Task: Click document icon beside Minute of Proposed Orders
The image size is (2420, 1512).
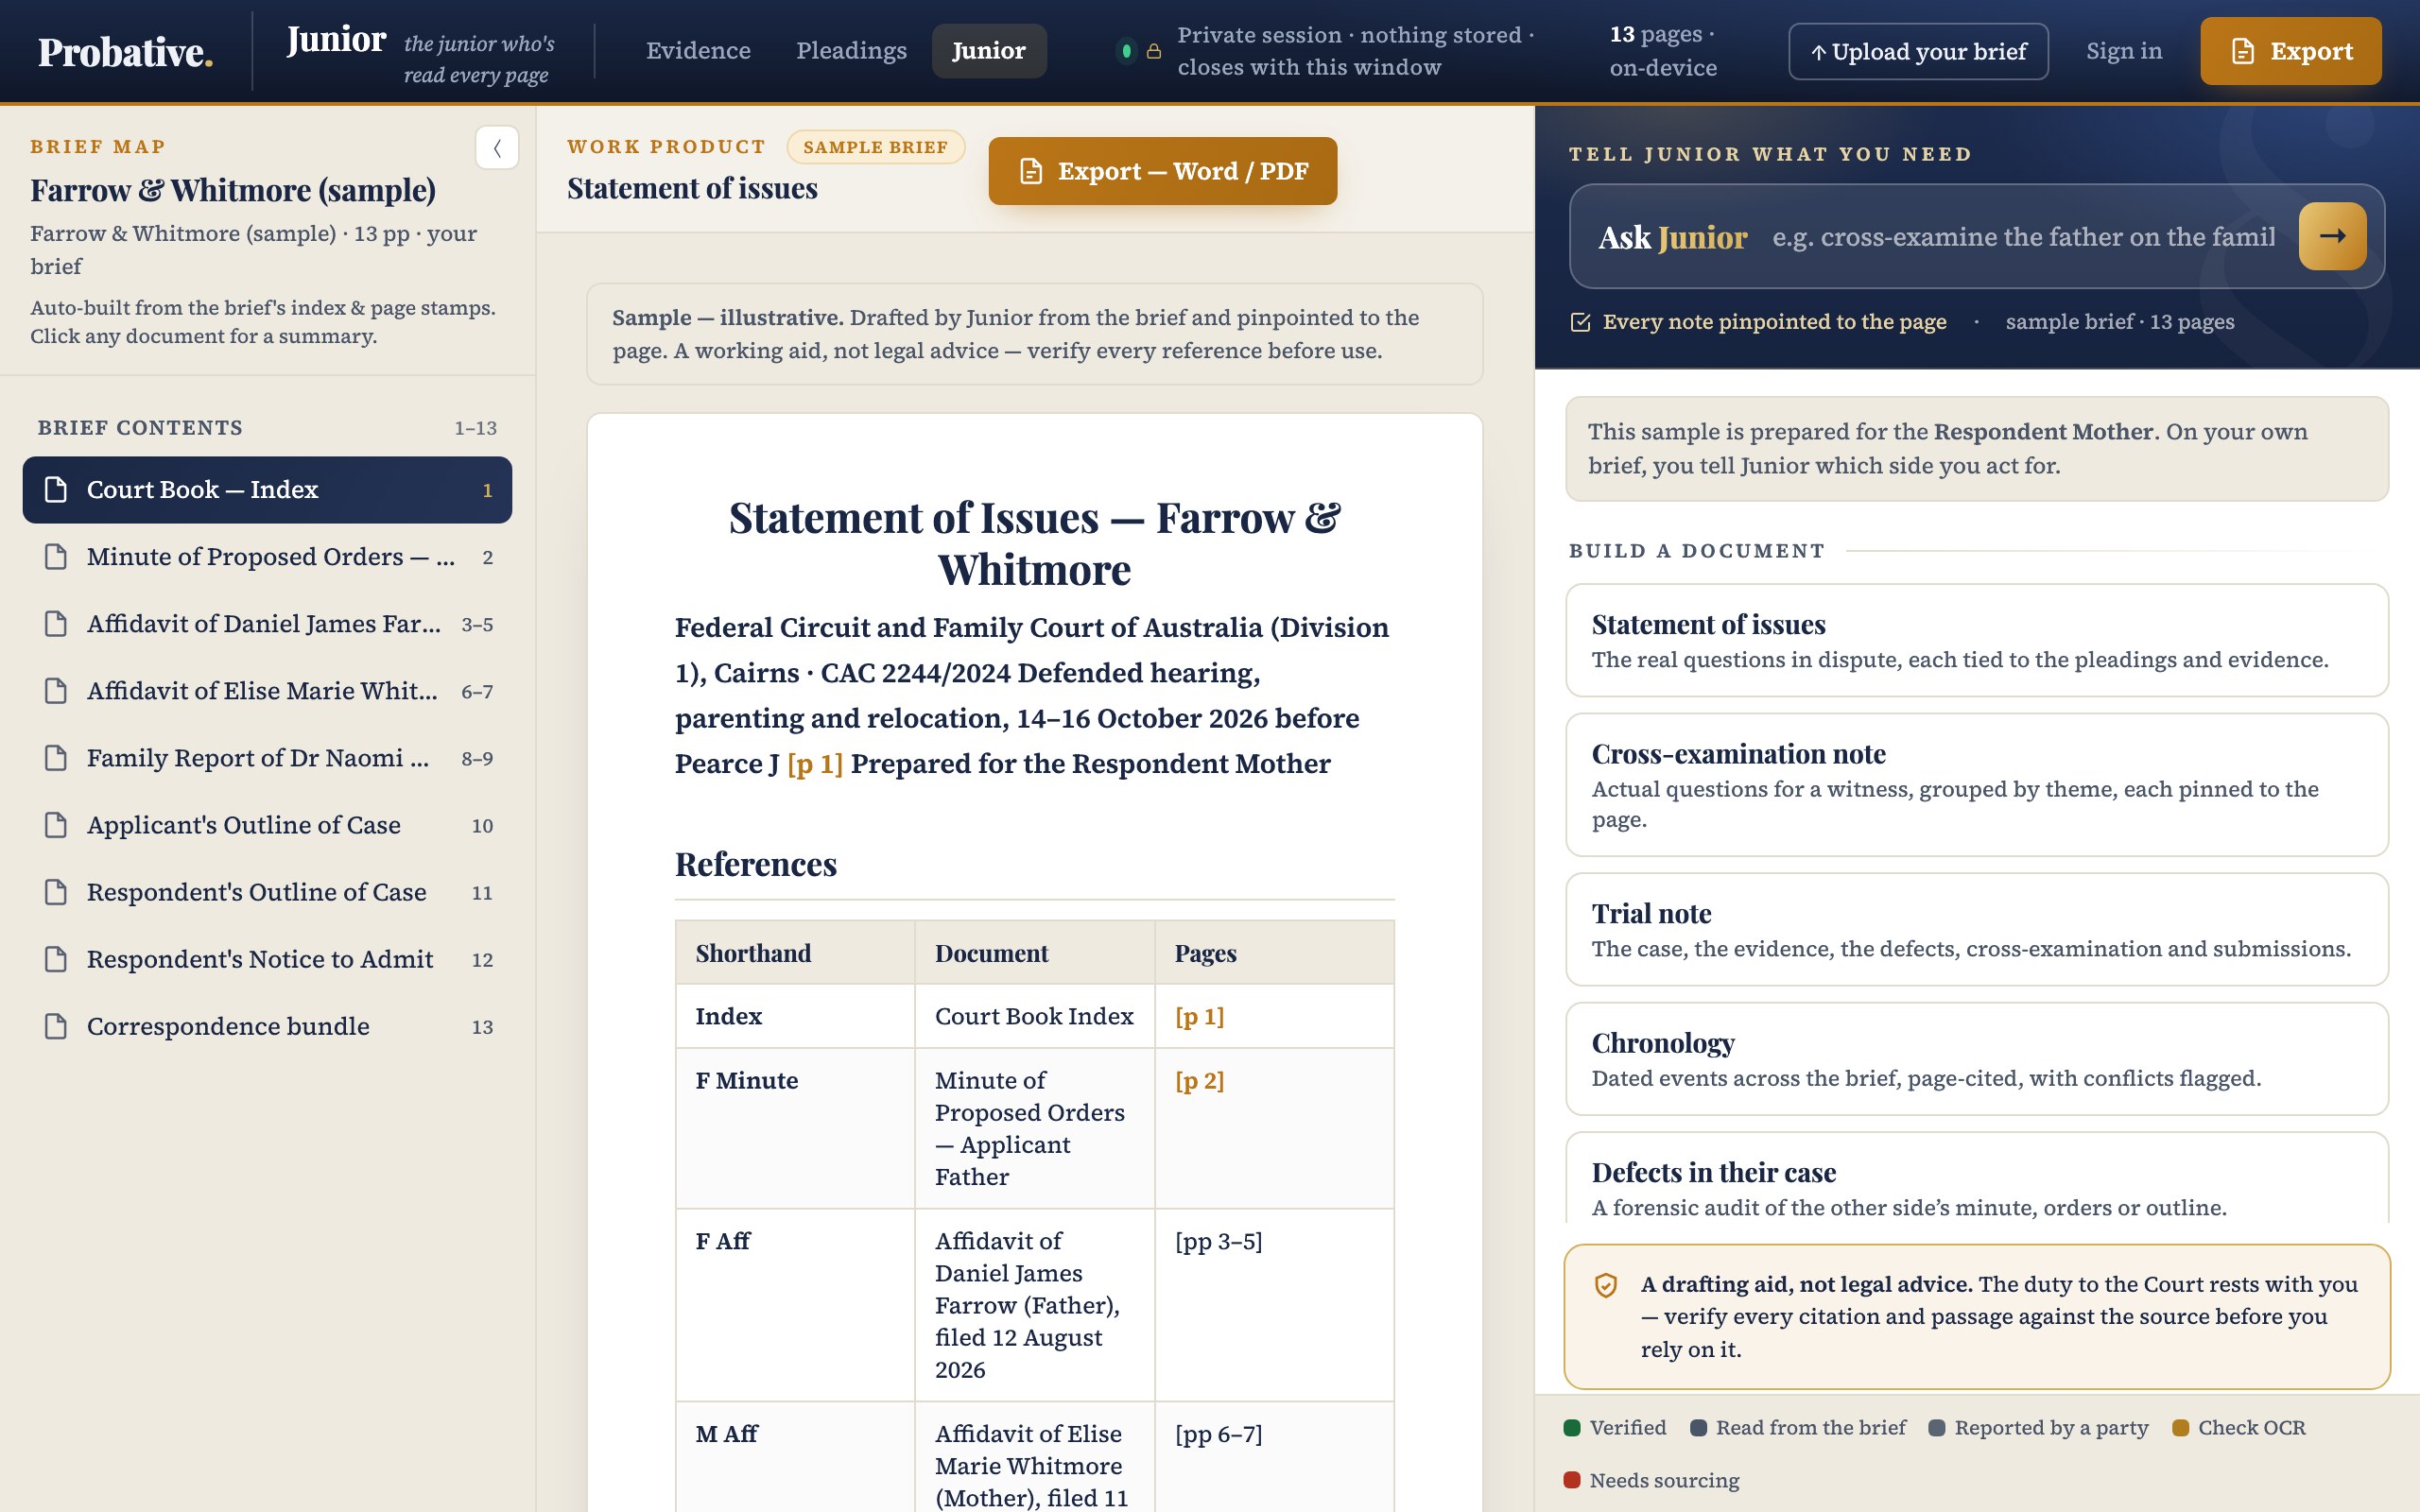Action: [x=56, y=556]
